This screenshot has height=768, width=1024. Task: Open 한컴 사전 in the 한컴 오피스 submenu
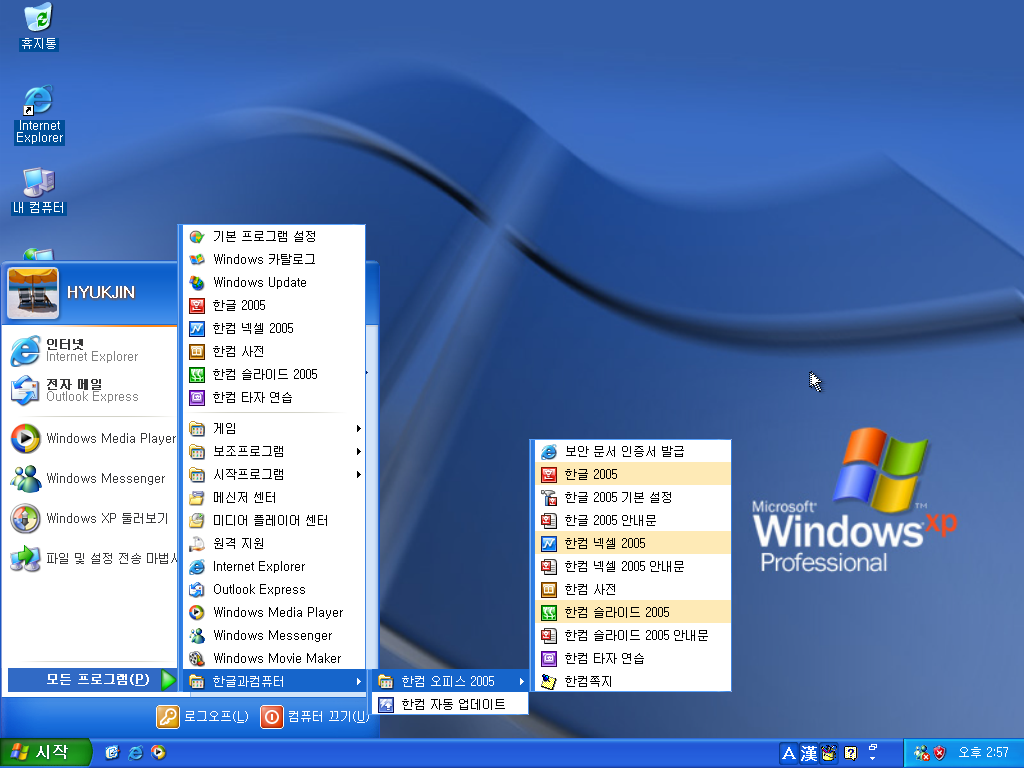click(632, 589)
